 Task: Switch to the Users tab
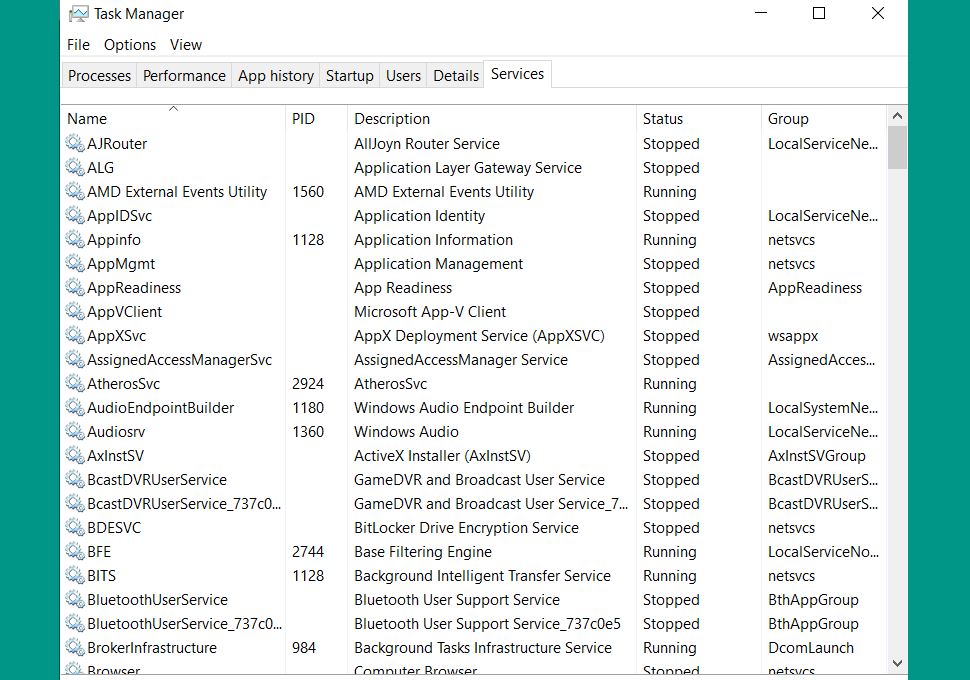[403, 75]
